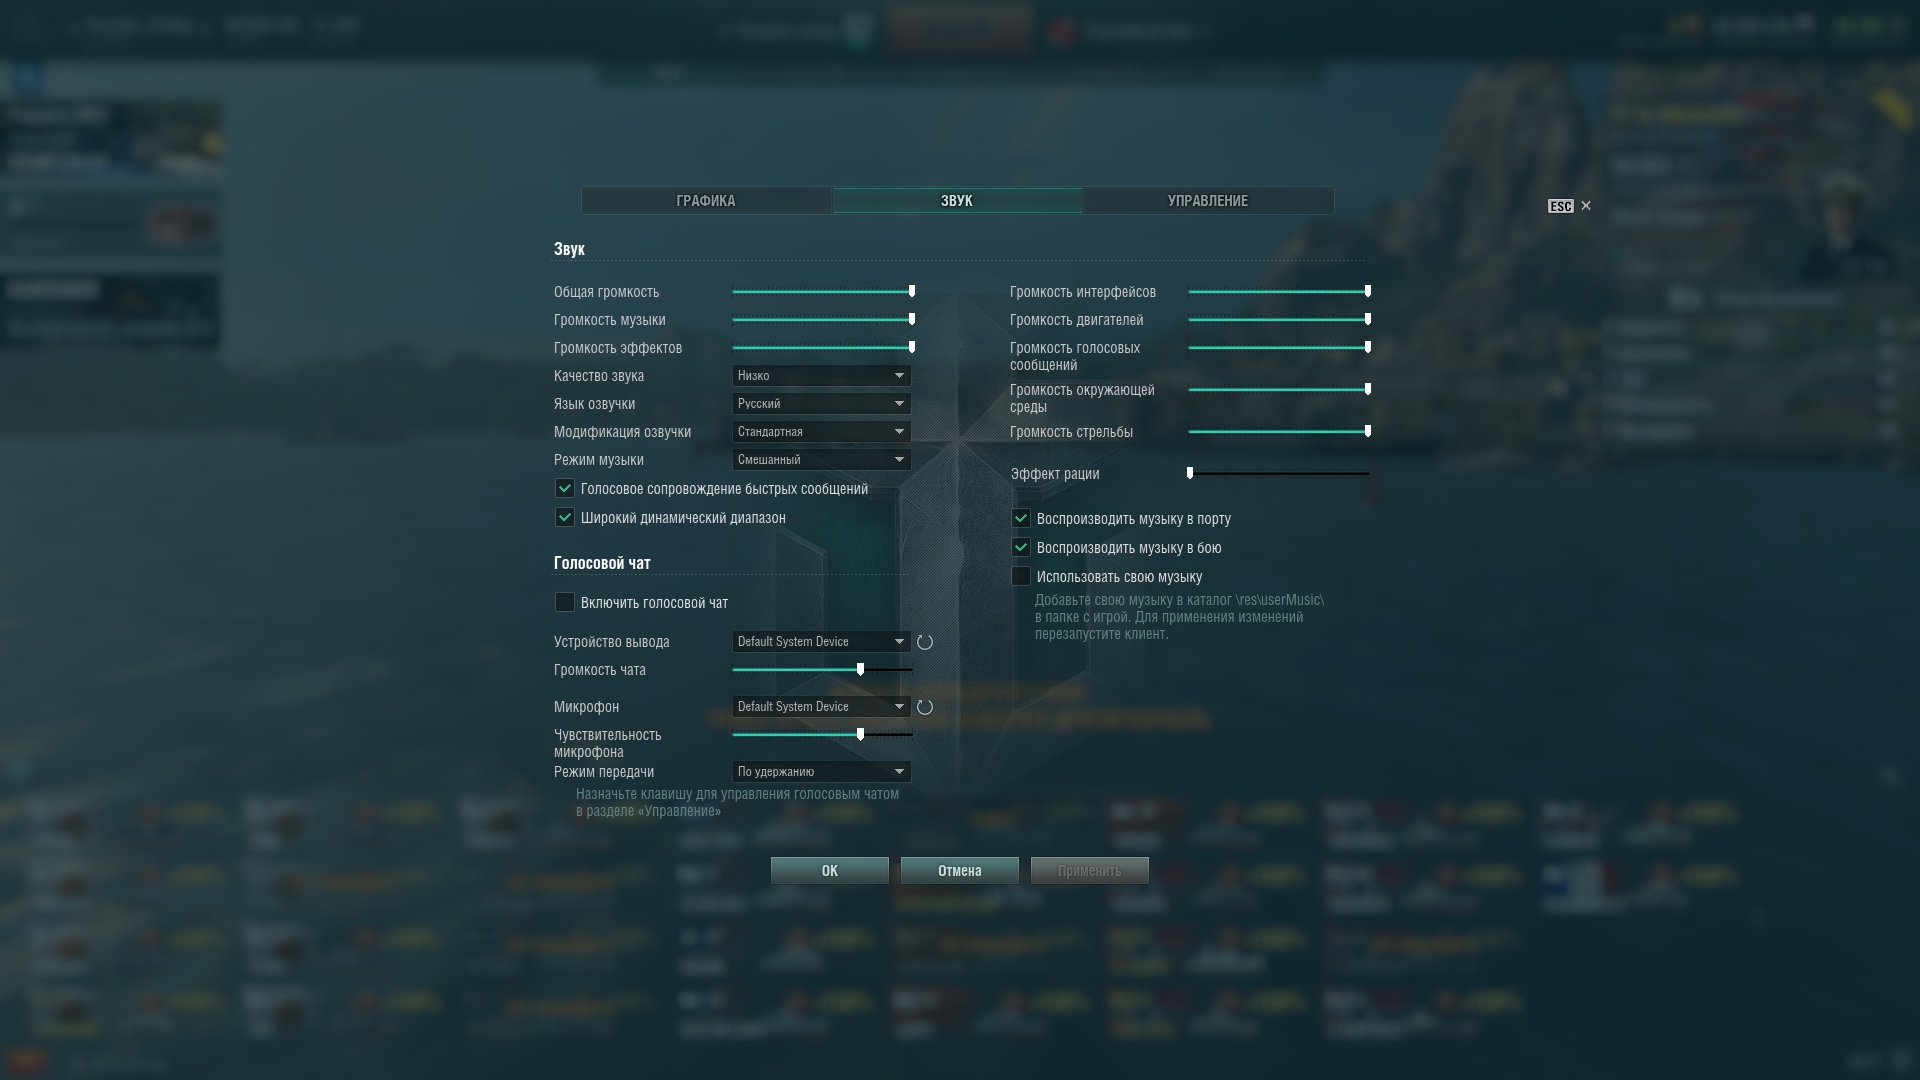Screen dimensions: 1920x1080
Task: Click the Эффект рации slider track
Action: click(x=1279, y=473)
